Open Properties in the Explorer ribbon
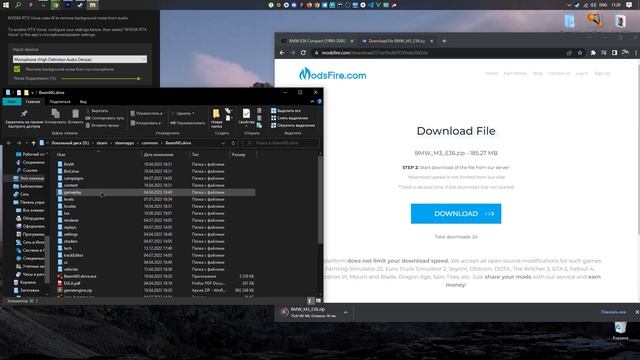 [246, 117]
